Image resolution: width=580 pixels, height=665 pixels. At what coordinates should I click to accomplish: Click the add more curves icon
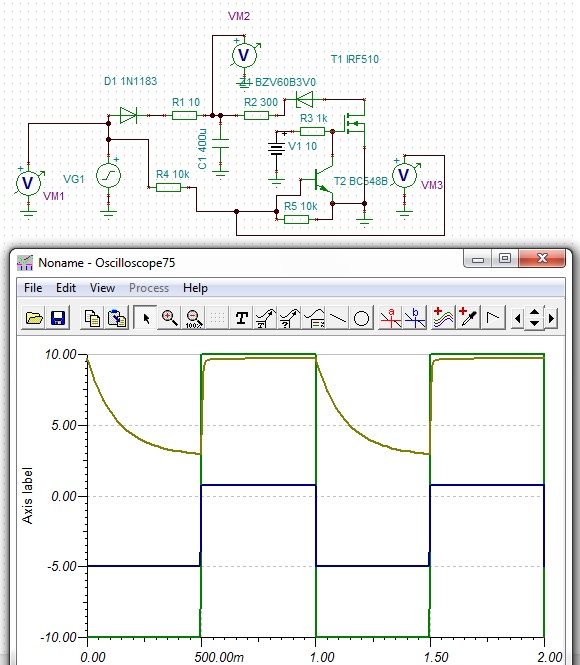[443, 318]
